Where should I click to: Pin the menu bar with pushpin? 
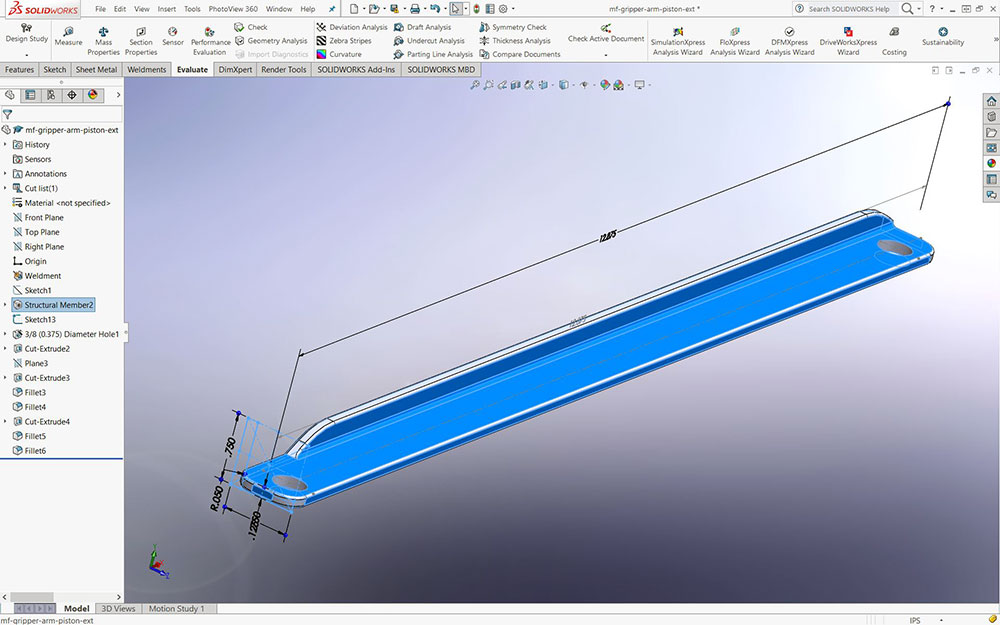tap(332, 8)
